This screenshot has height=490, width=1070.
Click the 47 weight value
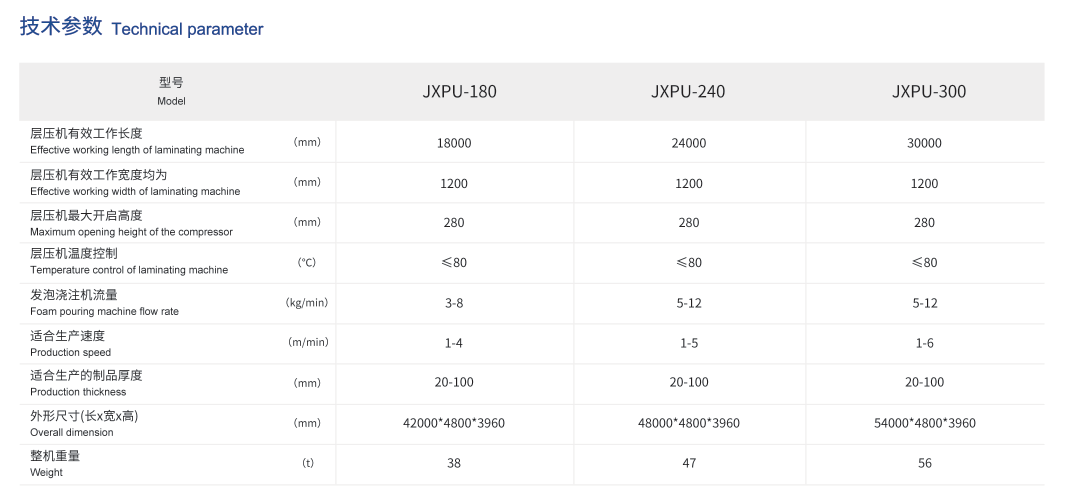point(689,463)
